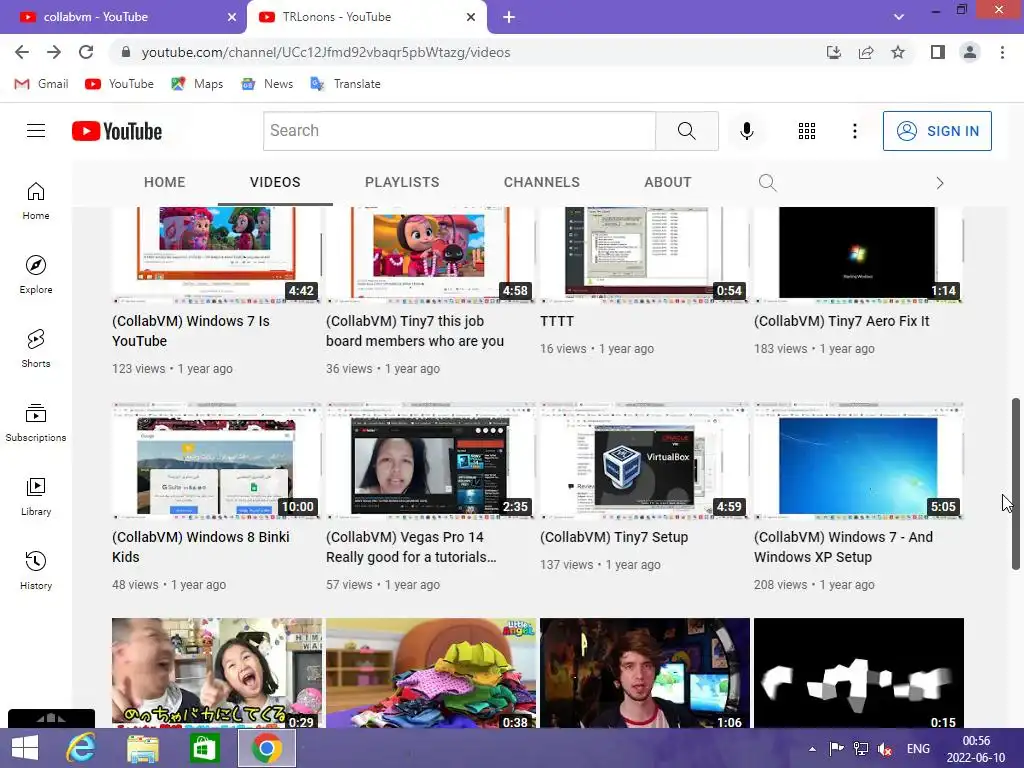Select the VIDEOS channel tab

[x=275, y=182]
